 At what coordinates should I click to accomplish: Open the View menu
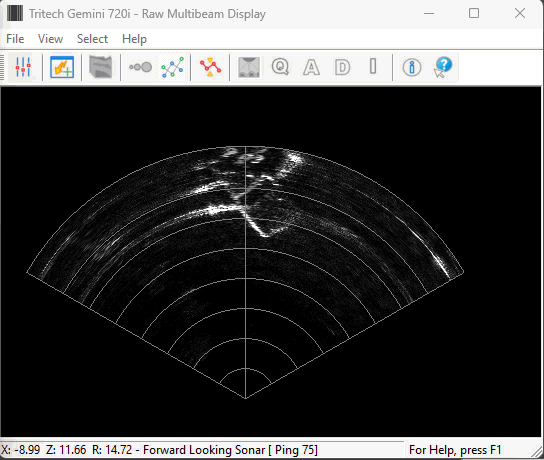coord(50,39)
